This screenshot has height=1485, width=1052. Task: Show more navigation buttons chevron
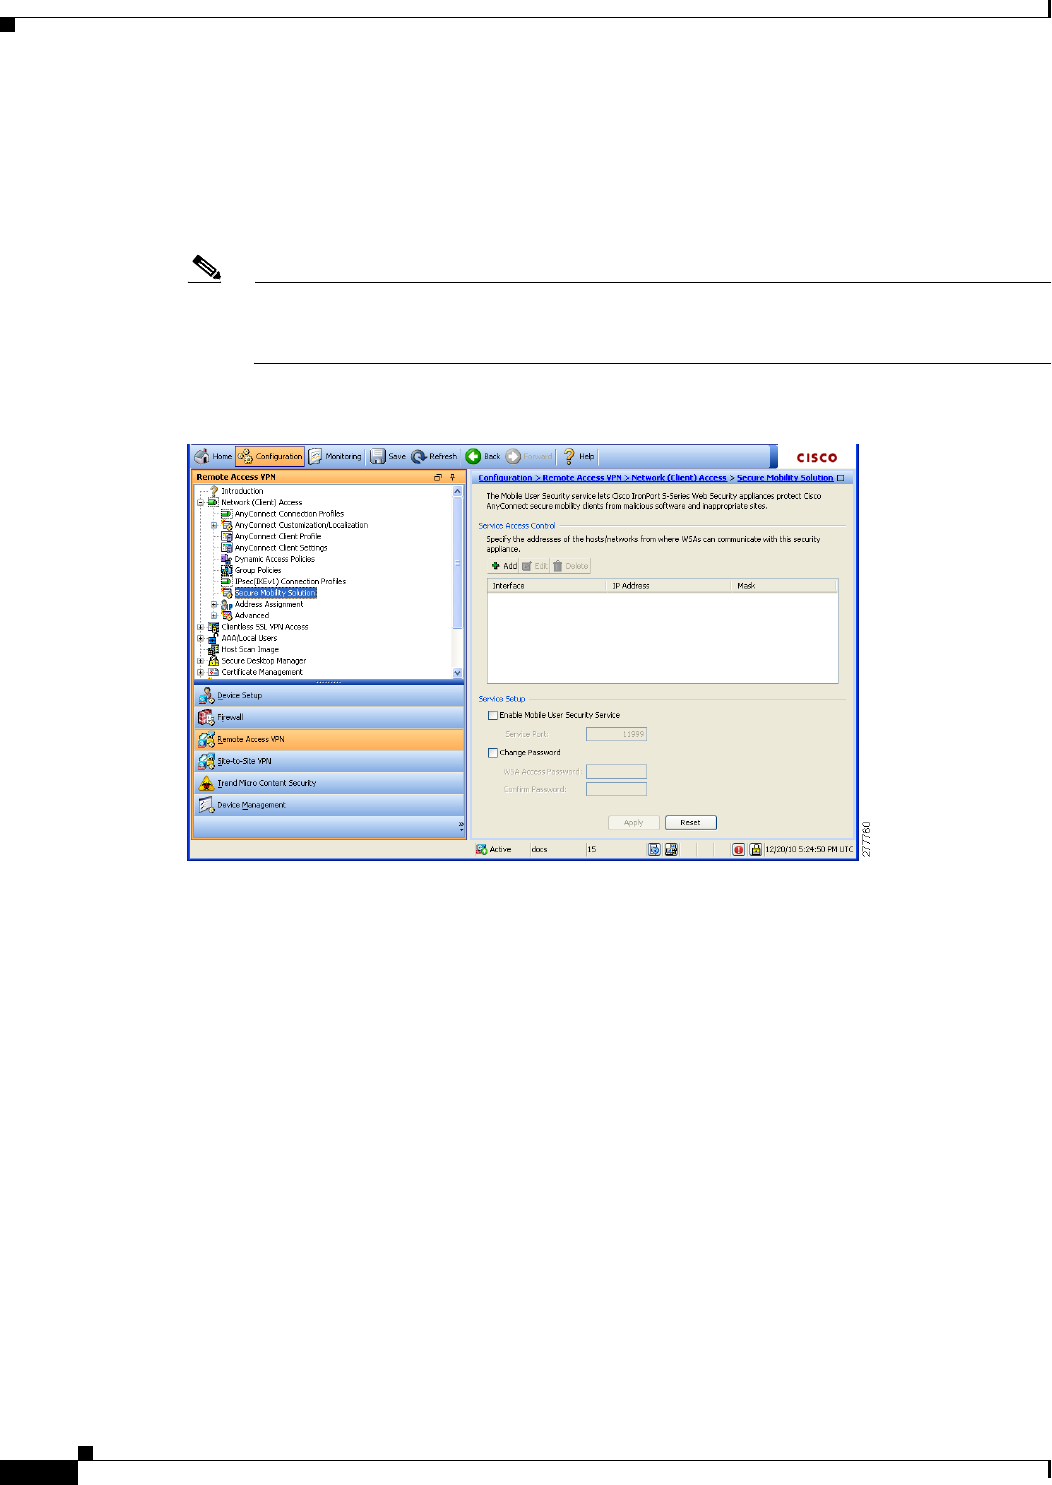461,826
